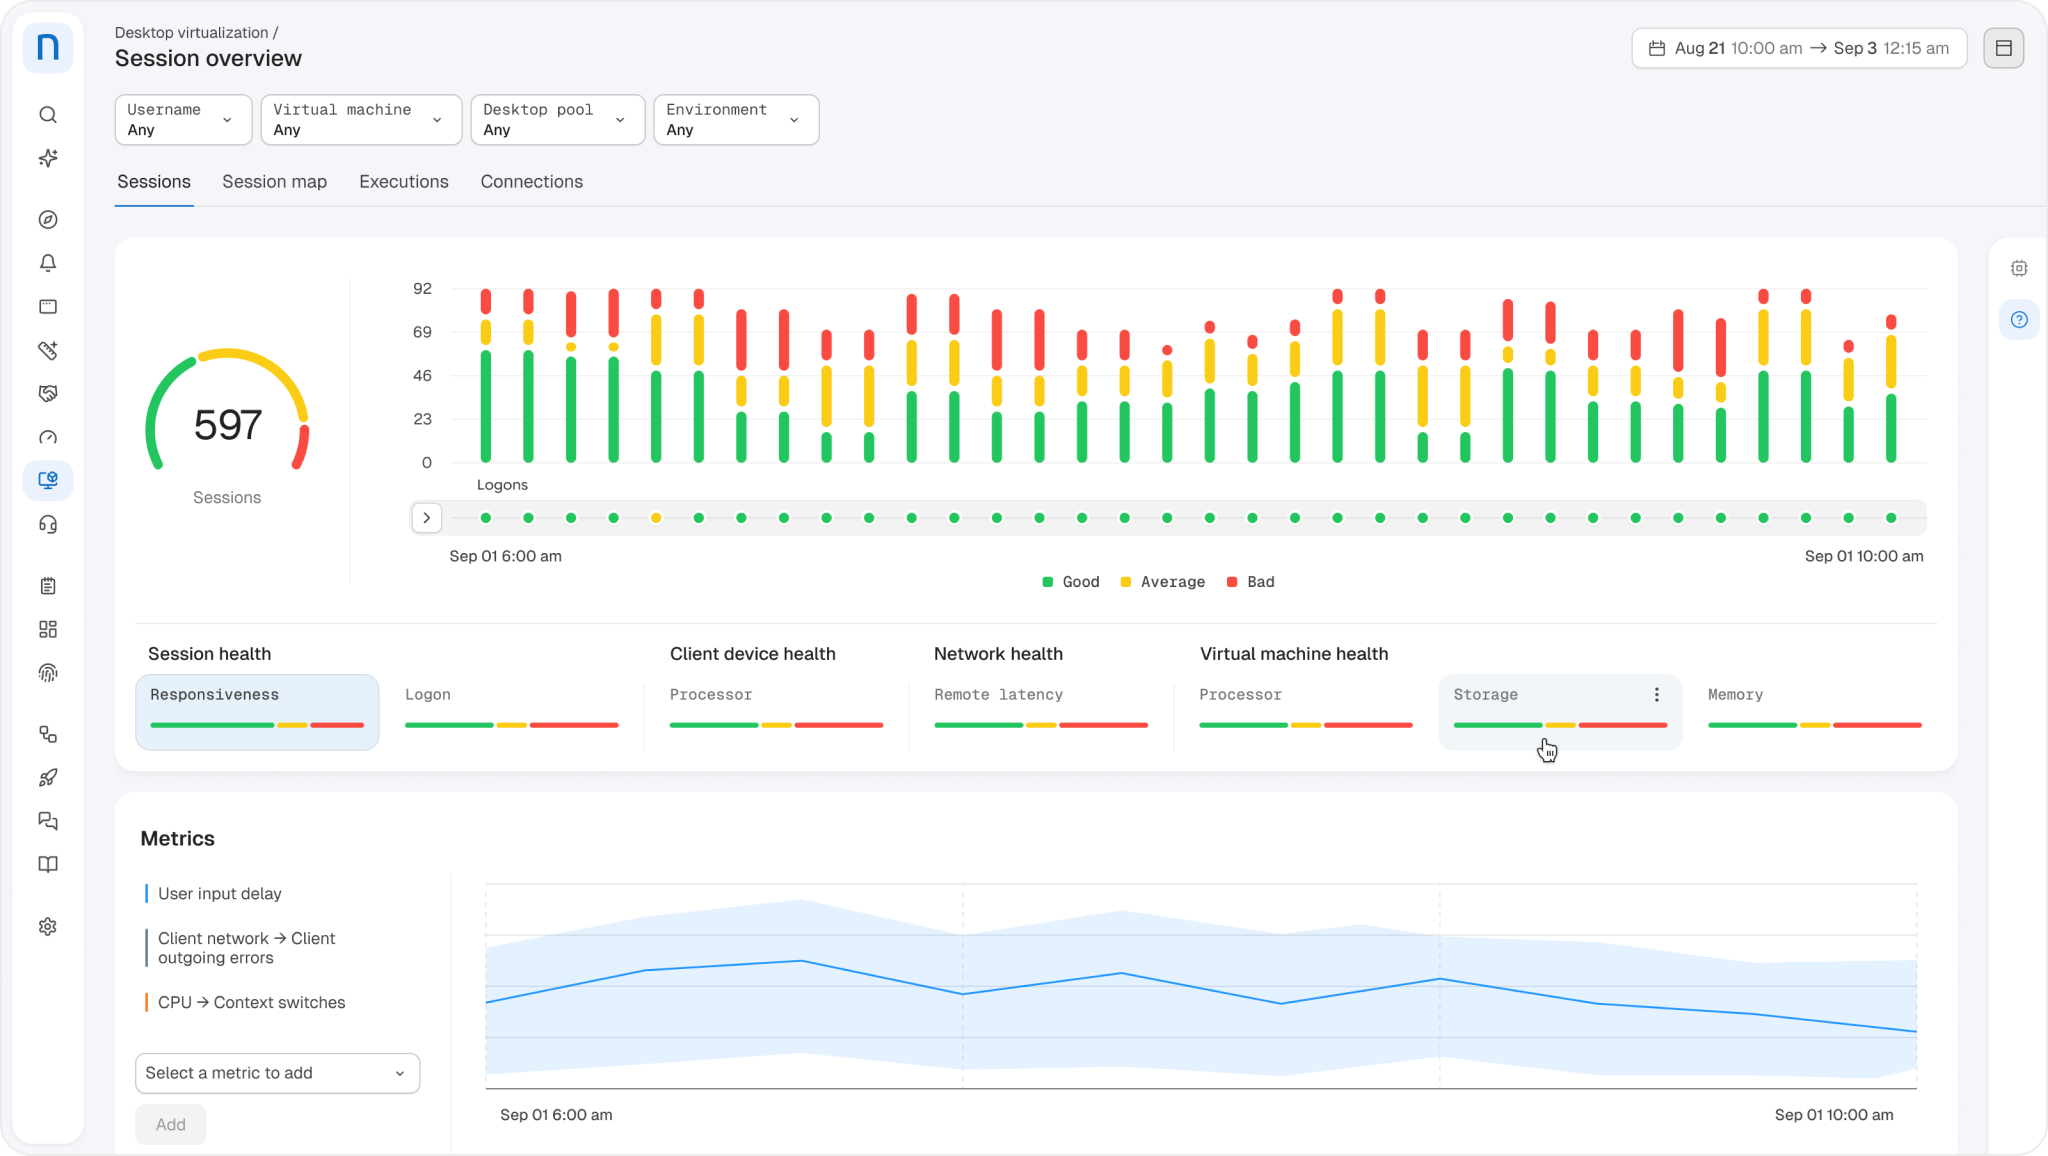2048x1156 pixels.
Task: Switch to the Session map tab
Action: point(275,182)
